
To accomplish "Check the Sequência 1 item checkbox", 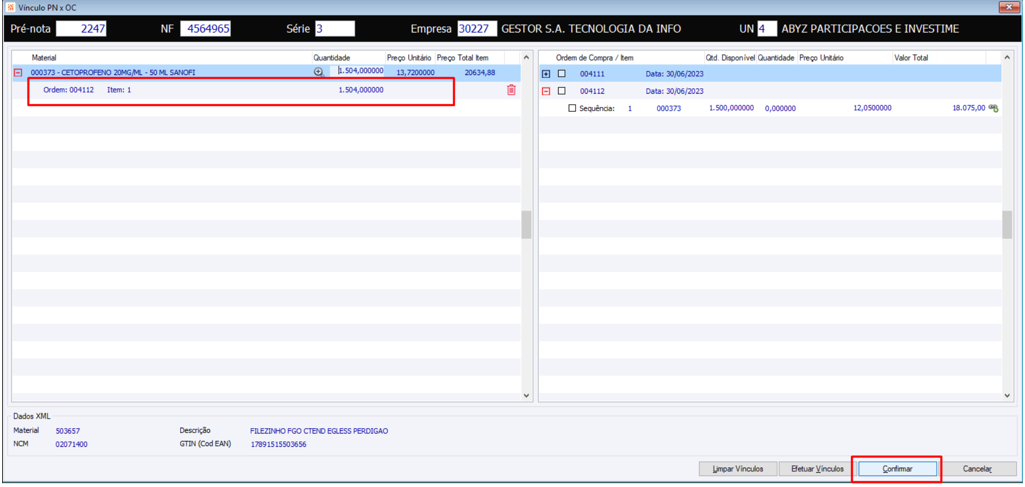I will (573, 109).
